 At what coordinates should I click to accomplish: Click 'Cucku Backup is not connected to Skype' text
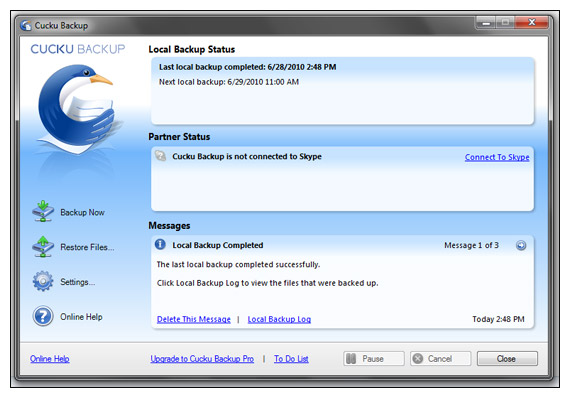[x=247, y=156]
